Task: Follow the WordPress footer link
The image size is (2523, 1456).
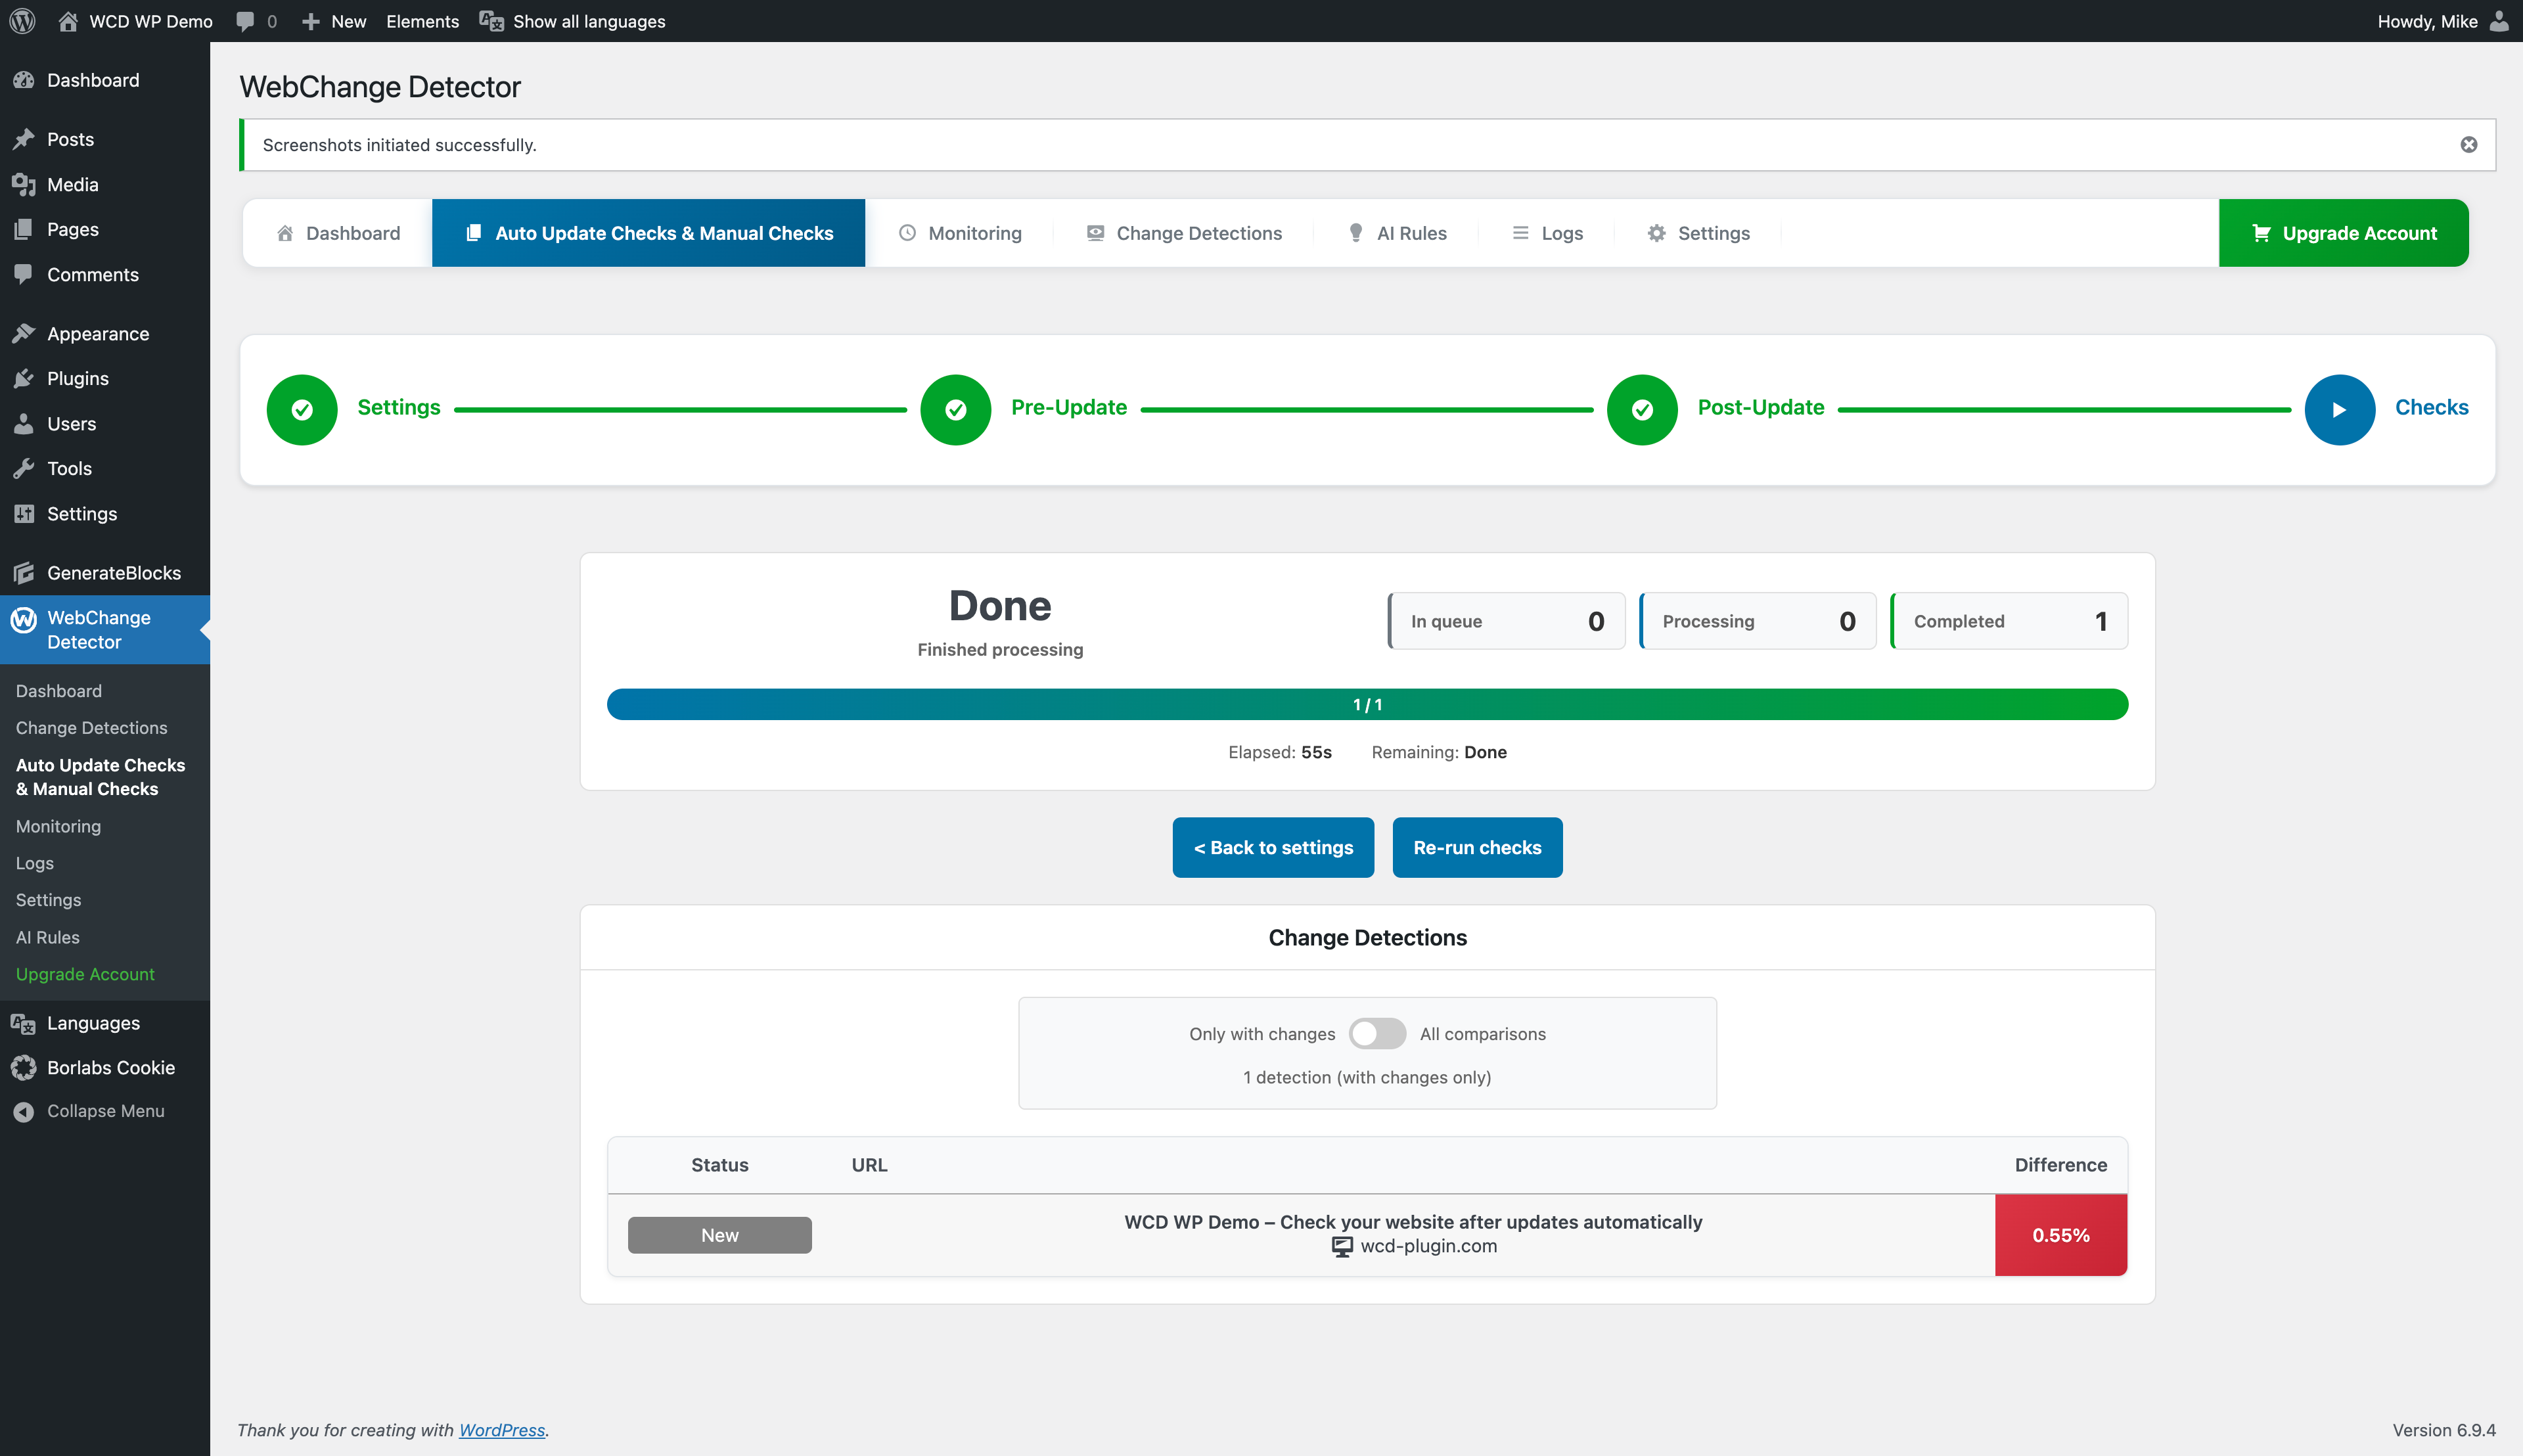Action: point(502,1430)
